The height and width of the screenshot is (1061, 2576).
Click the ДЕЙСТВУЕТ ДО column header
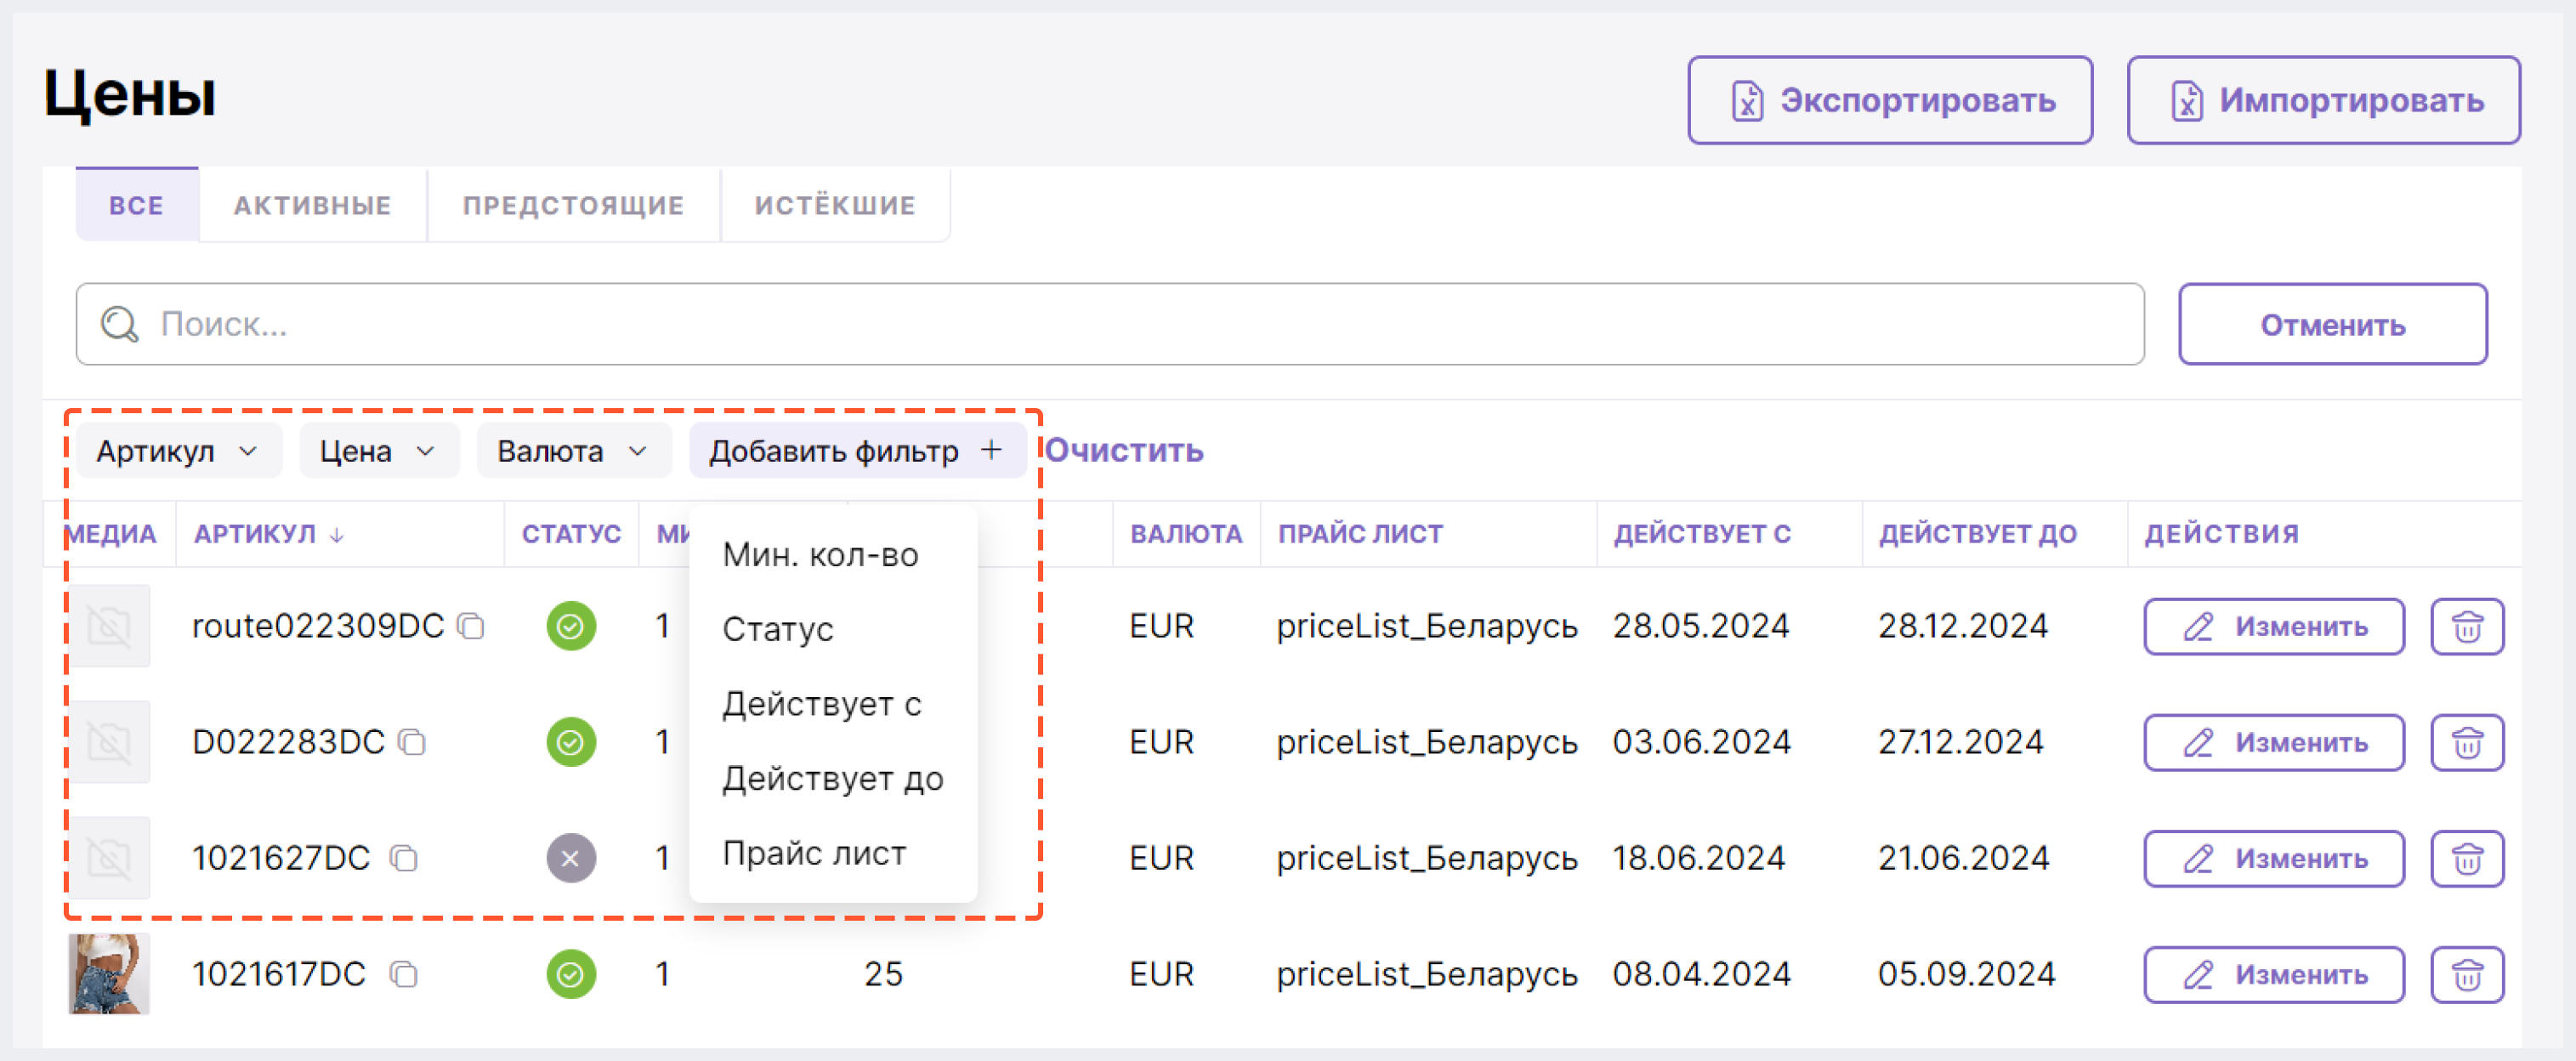pyautogui.click(x=1977, y=534)
